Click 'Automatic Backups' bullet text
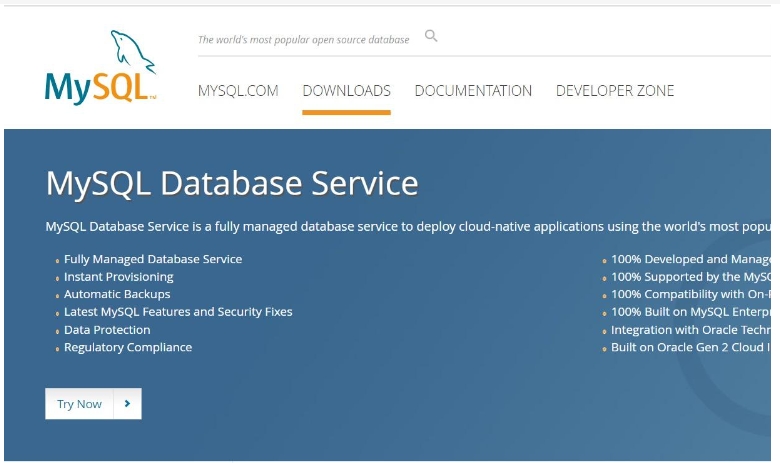Image resolution: width=780 pixels, height=463 pixels. 117,294
